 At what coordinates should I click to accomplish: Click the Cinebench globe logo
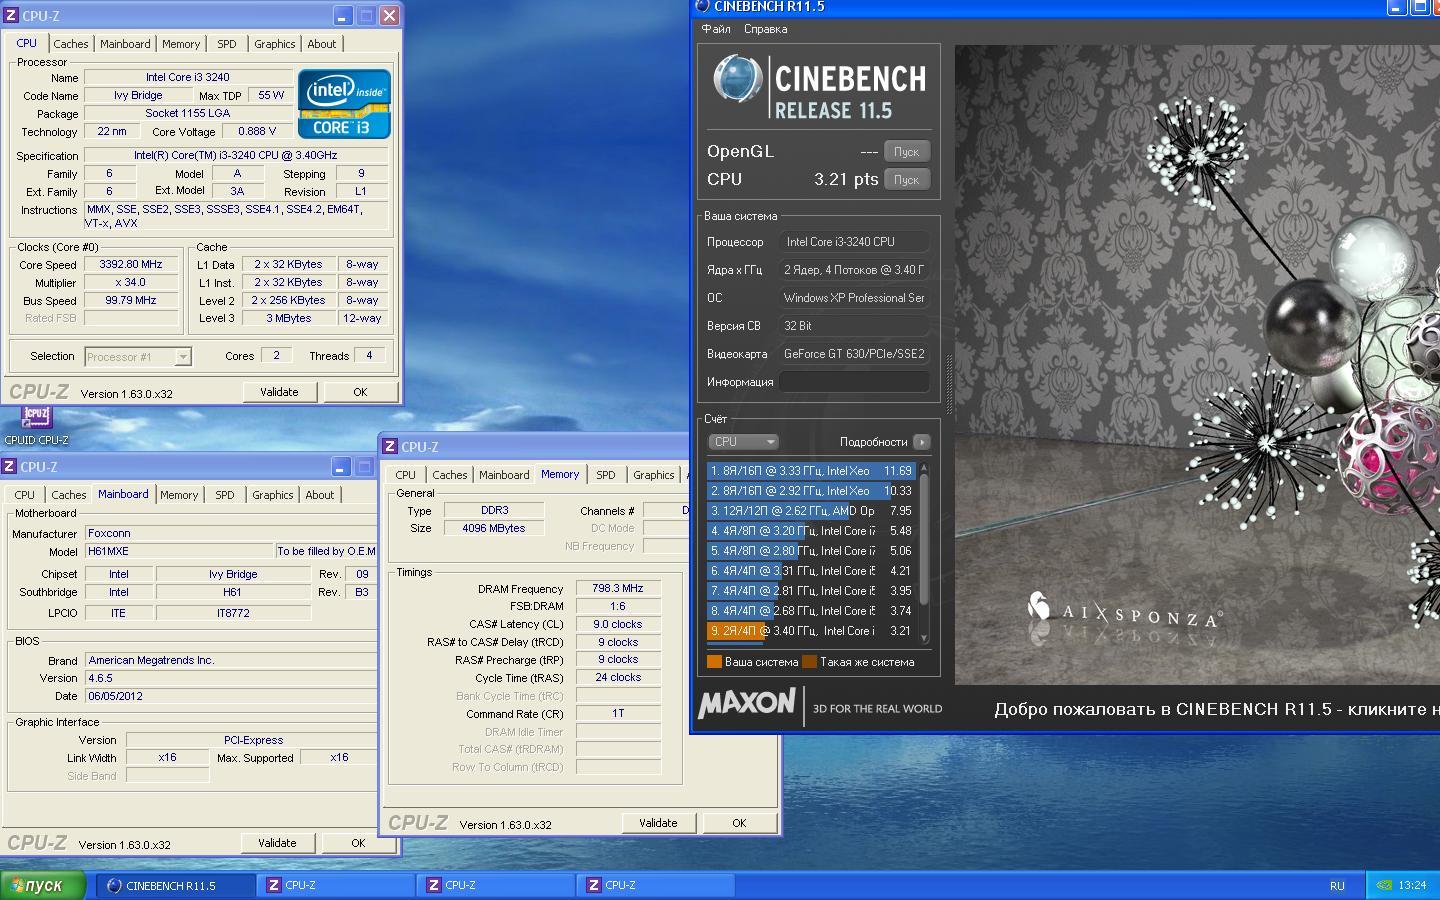(738, 79)
